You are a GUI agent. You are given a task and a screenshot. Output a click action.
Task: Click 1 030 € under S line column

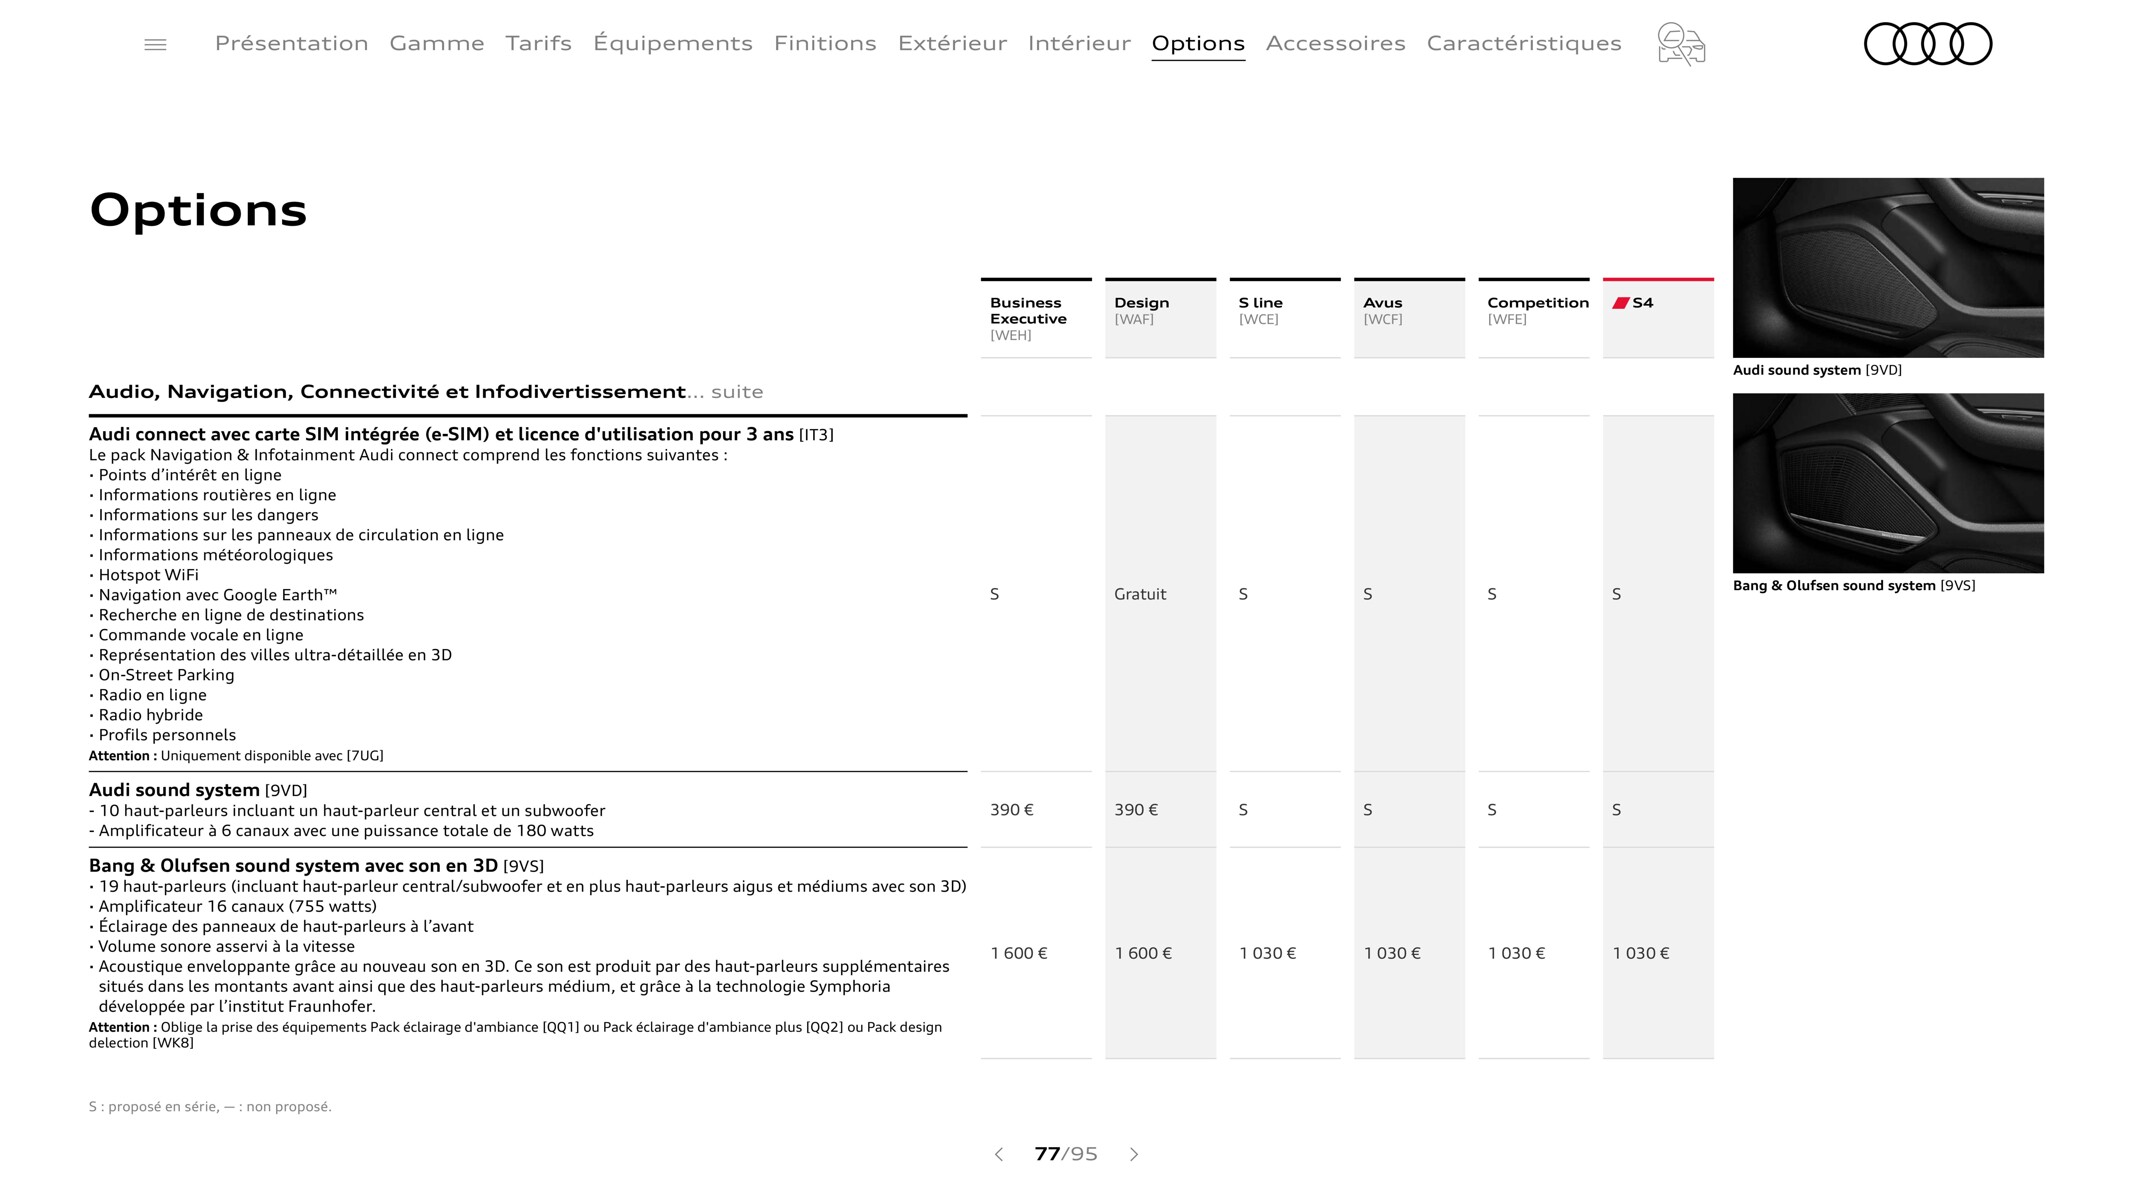[x=1267, y=954]
